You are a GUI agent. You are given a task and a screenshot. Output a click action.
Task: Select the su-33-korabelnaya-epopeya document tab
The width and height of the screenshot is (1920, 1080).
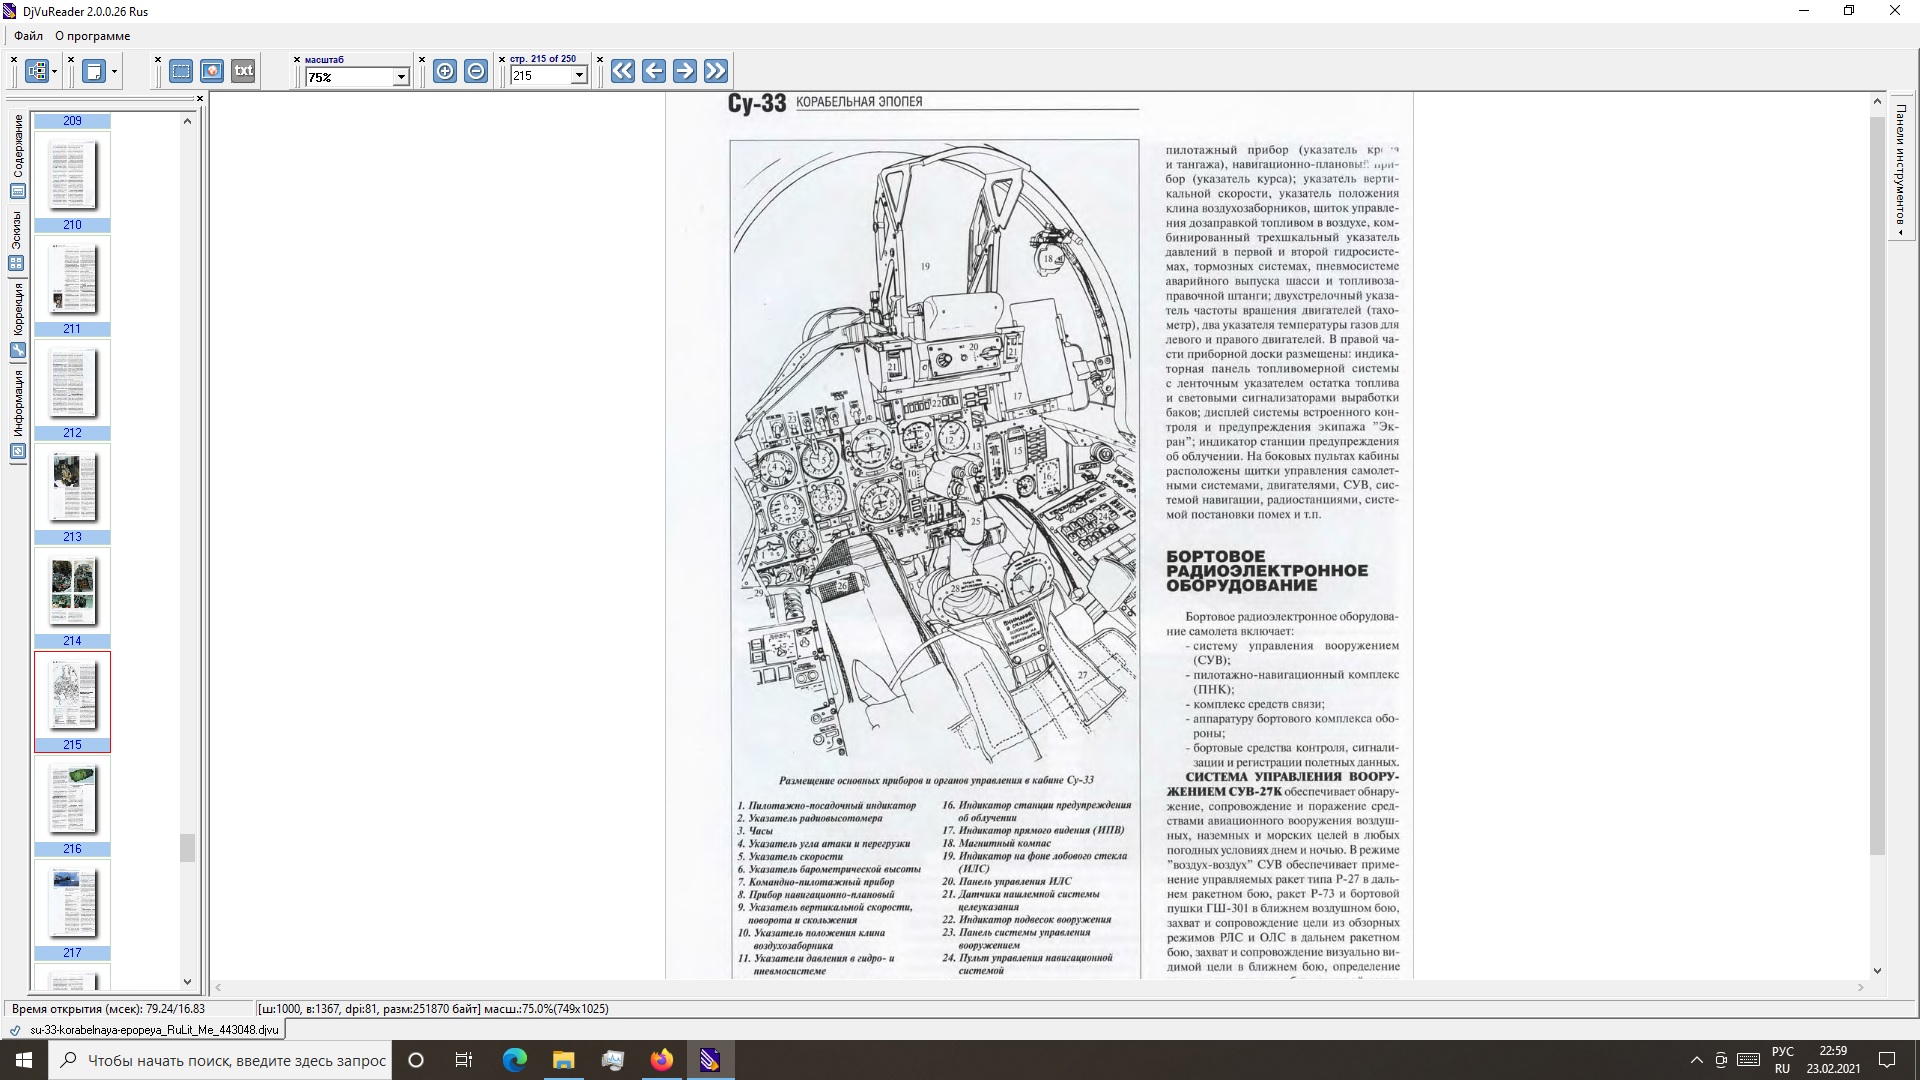click(145, 1029)
